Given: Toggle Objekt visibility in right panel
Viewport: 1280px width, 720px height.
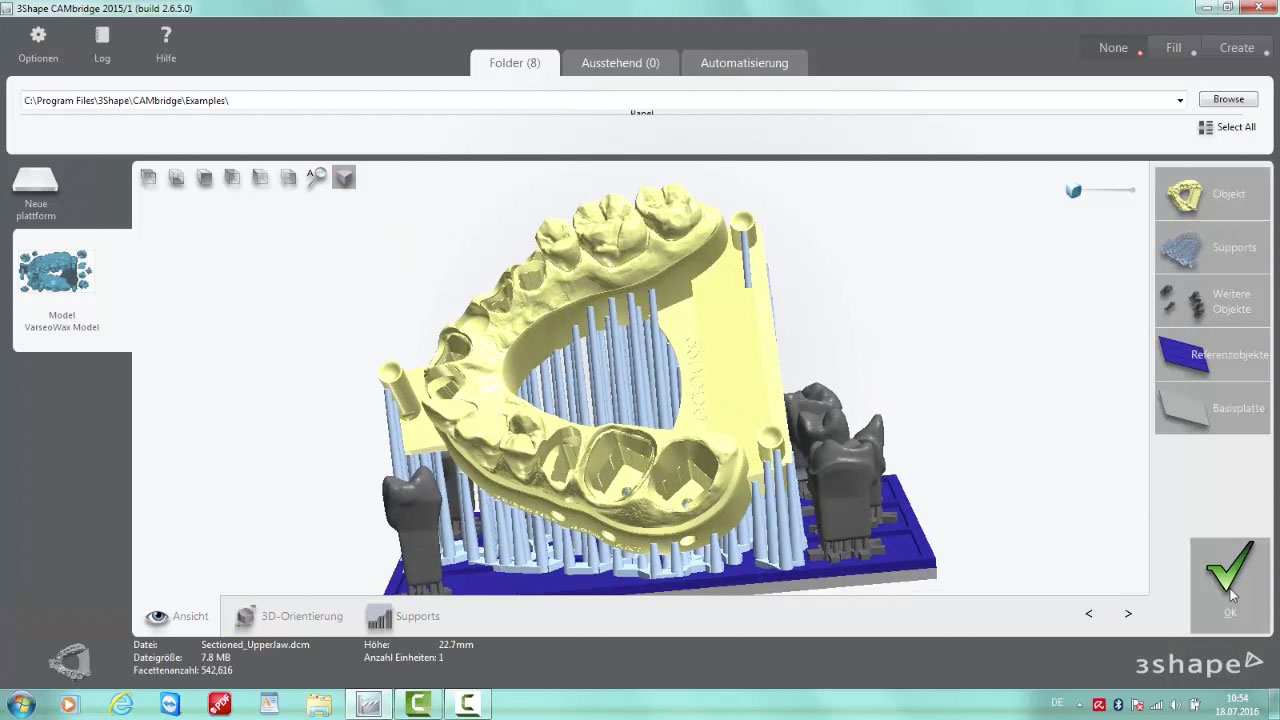Looking at the screenshot, I should [x=1212, y=194].
